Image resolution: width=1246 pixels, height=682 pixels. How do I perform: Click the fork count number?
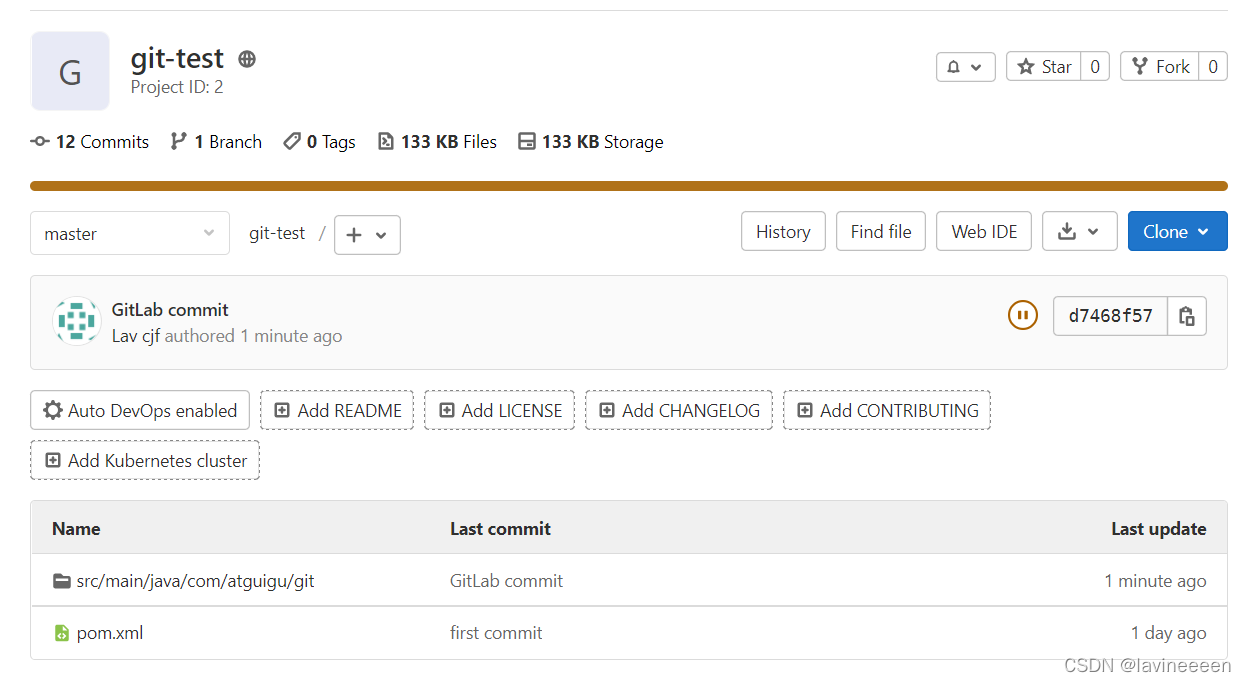tap(1213, 67)
